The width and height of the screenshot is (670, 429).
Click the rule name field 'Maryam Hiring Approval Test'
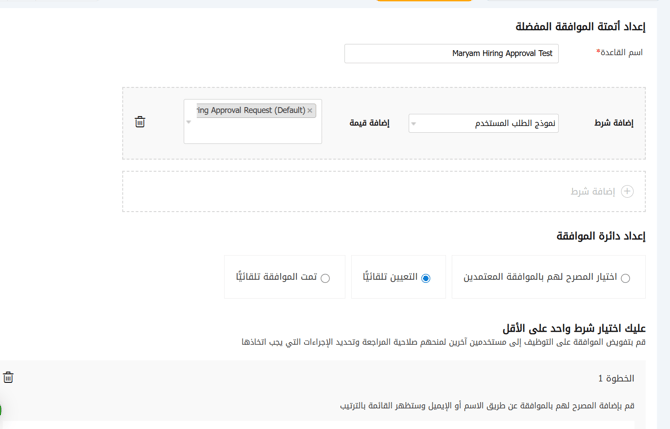(451, 53)
